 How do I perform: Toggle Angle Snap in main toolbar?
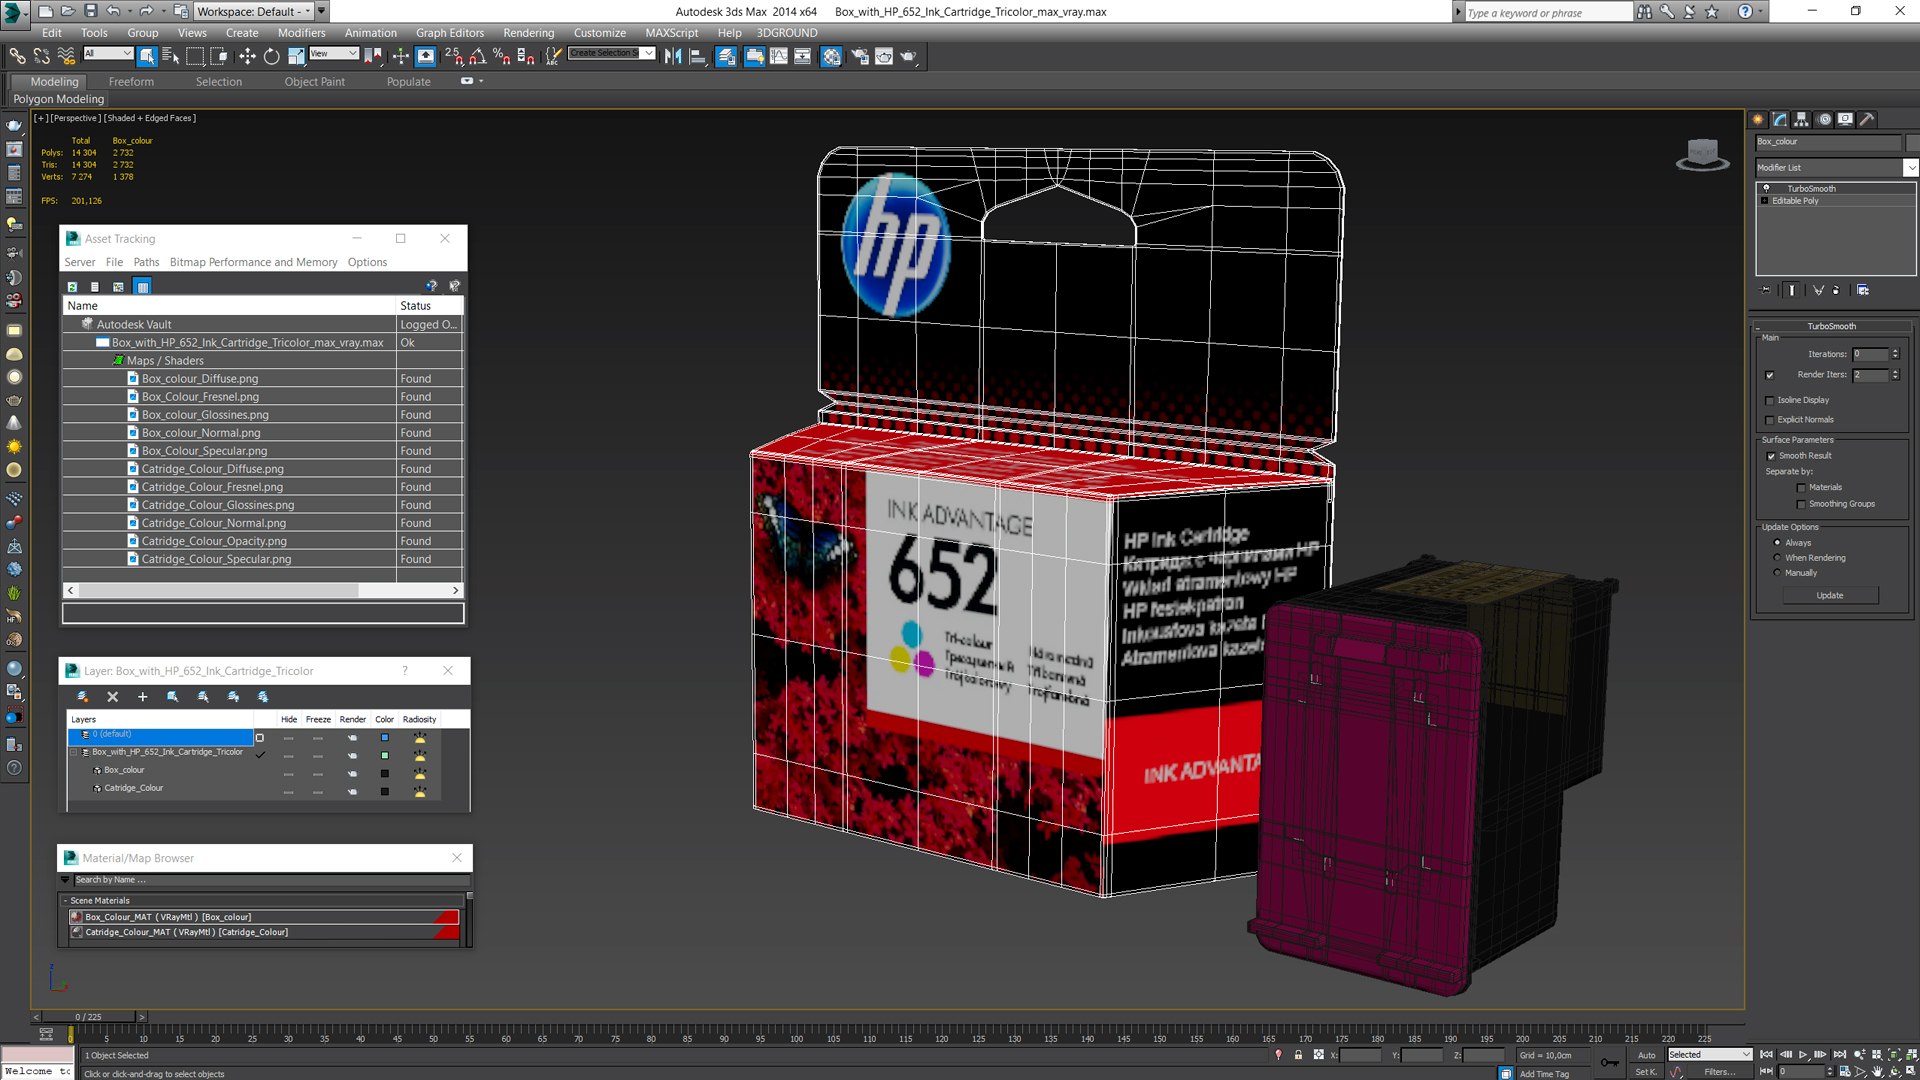tap(478, 57)
